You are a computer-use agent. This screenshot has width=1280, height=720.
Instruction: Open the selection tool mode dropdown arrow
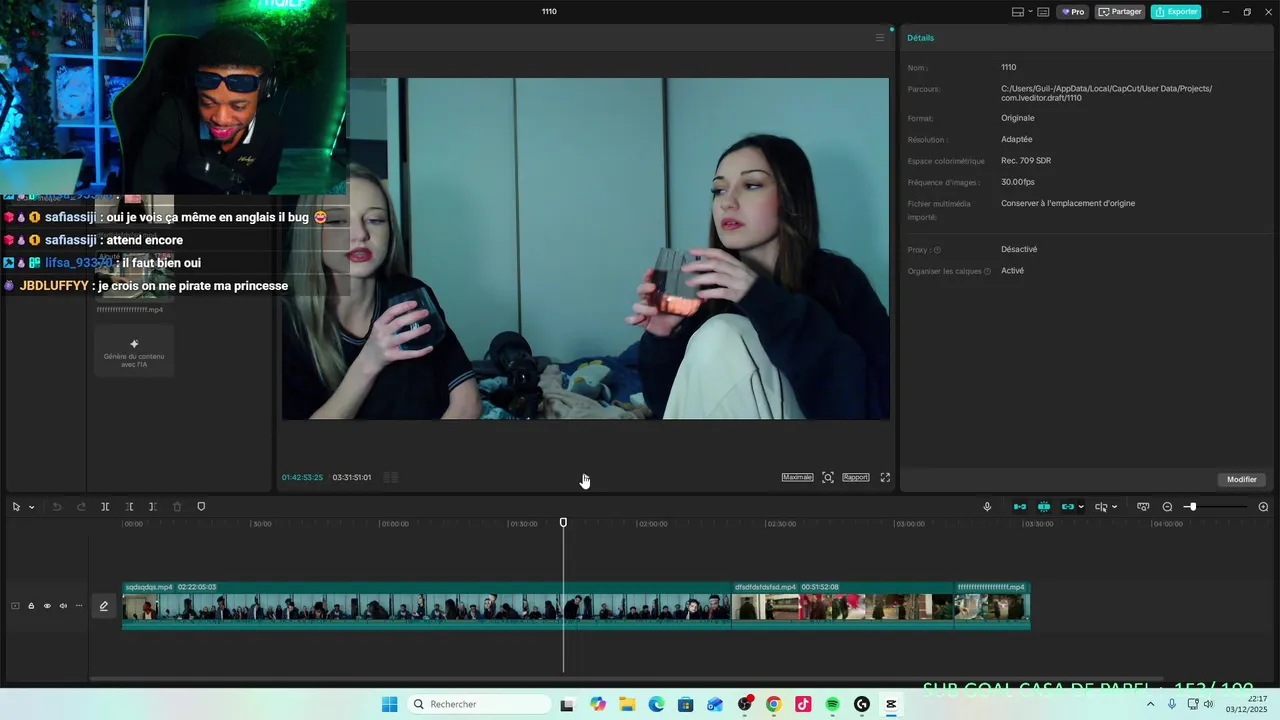coord(31,507)
